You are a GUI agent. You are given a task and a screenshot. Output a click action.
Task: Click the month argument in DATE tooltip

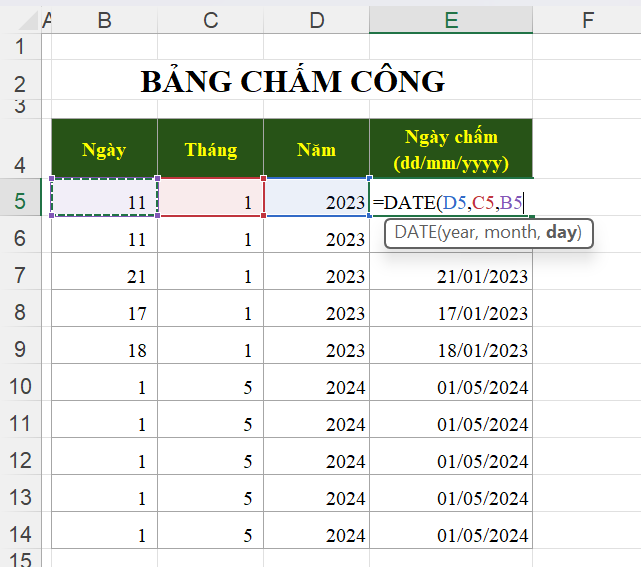(511, 234)
